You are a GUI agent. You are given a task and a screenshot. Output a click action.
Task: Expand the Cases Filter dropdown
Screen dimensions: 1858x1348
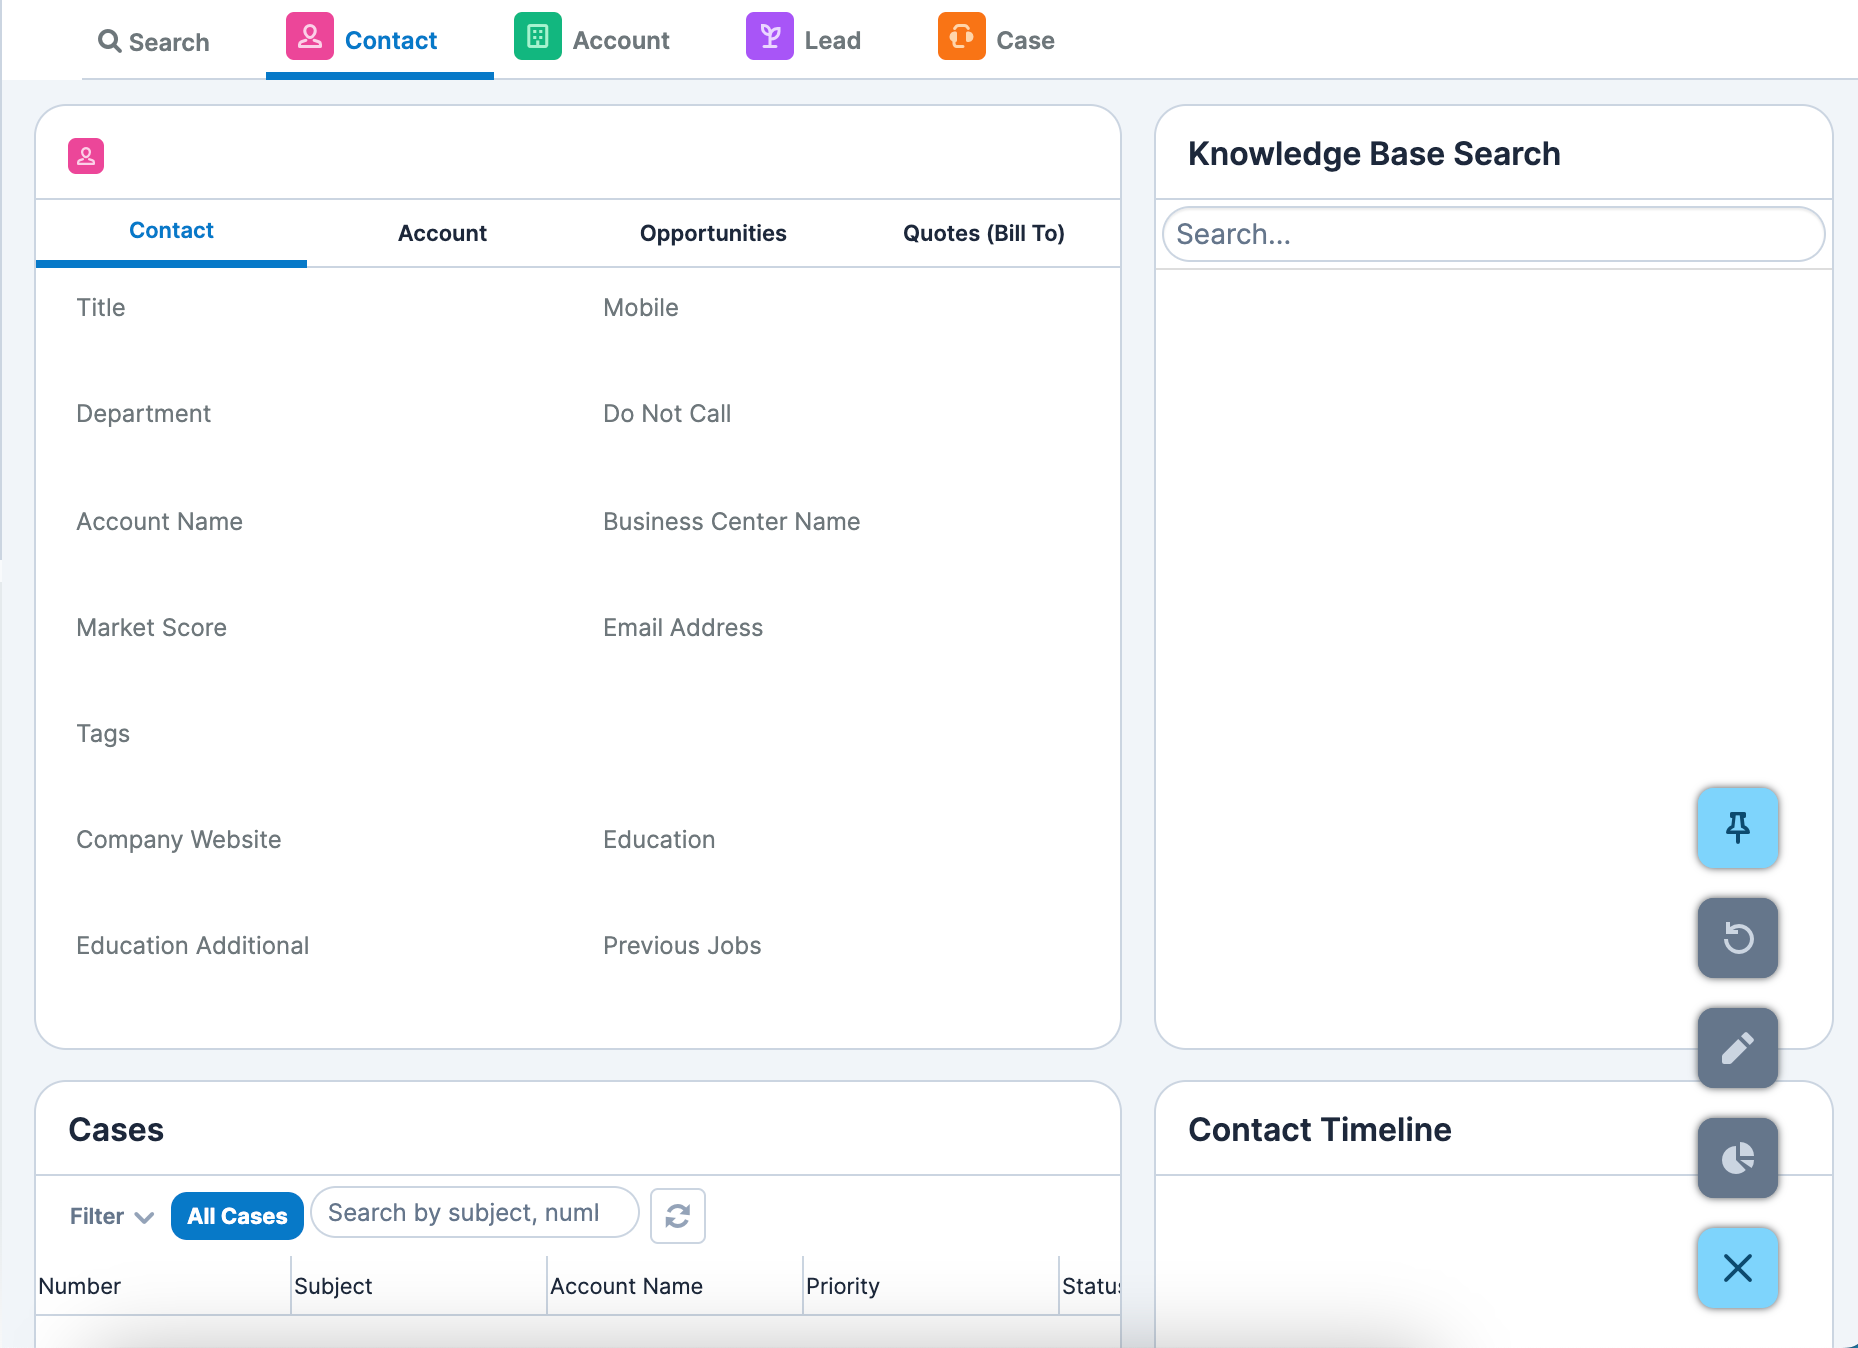pos(111,1216)
